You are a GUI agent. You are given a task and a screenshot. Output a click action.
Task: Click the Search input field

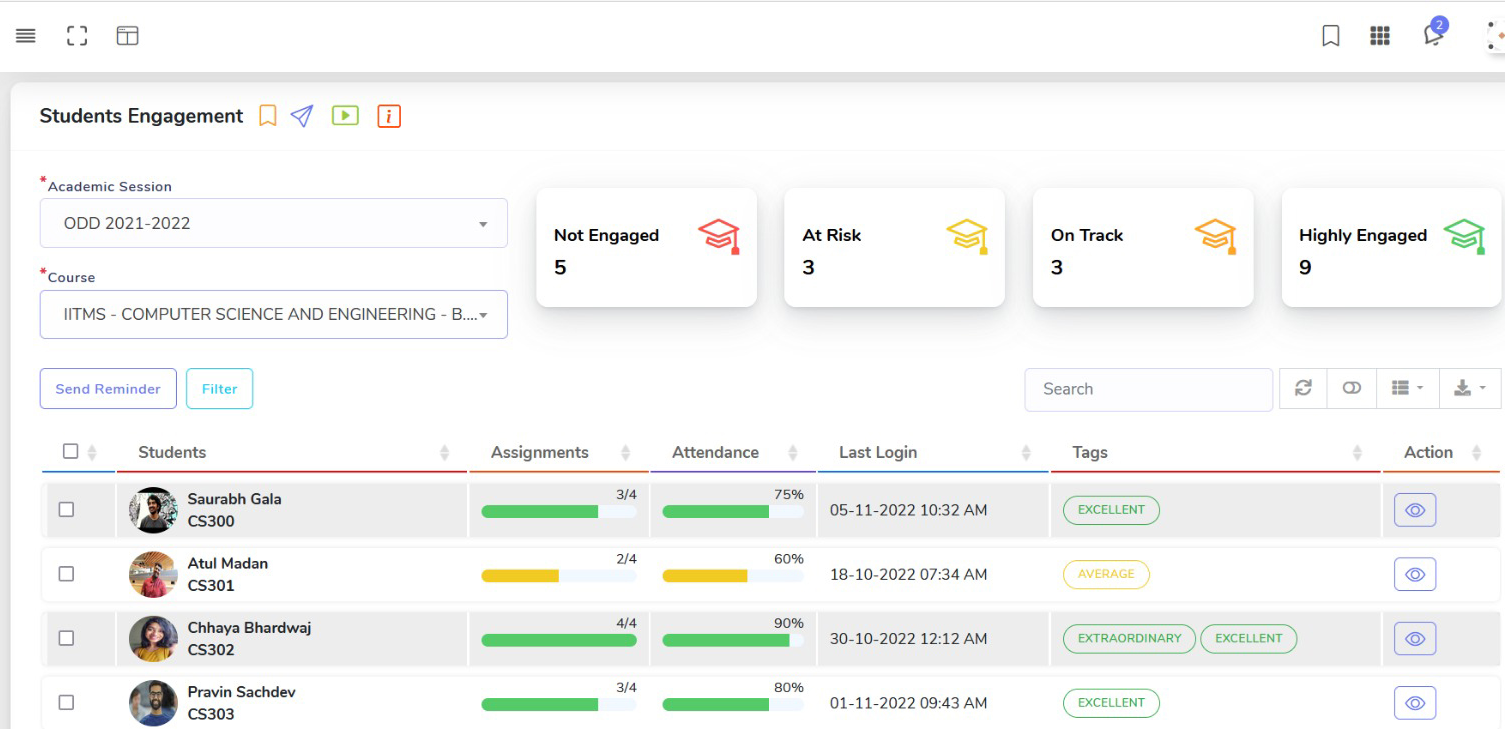pos(1149,389)
